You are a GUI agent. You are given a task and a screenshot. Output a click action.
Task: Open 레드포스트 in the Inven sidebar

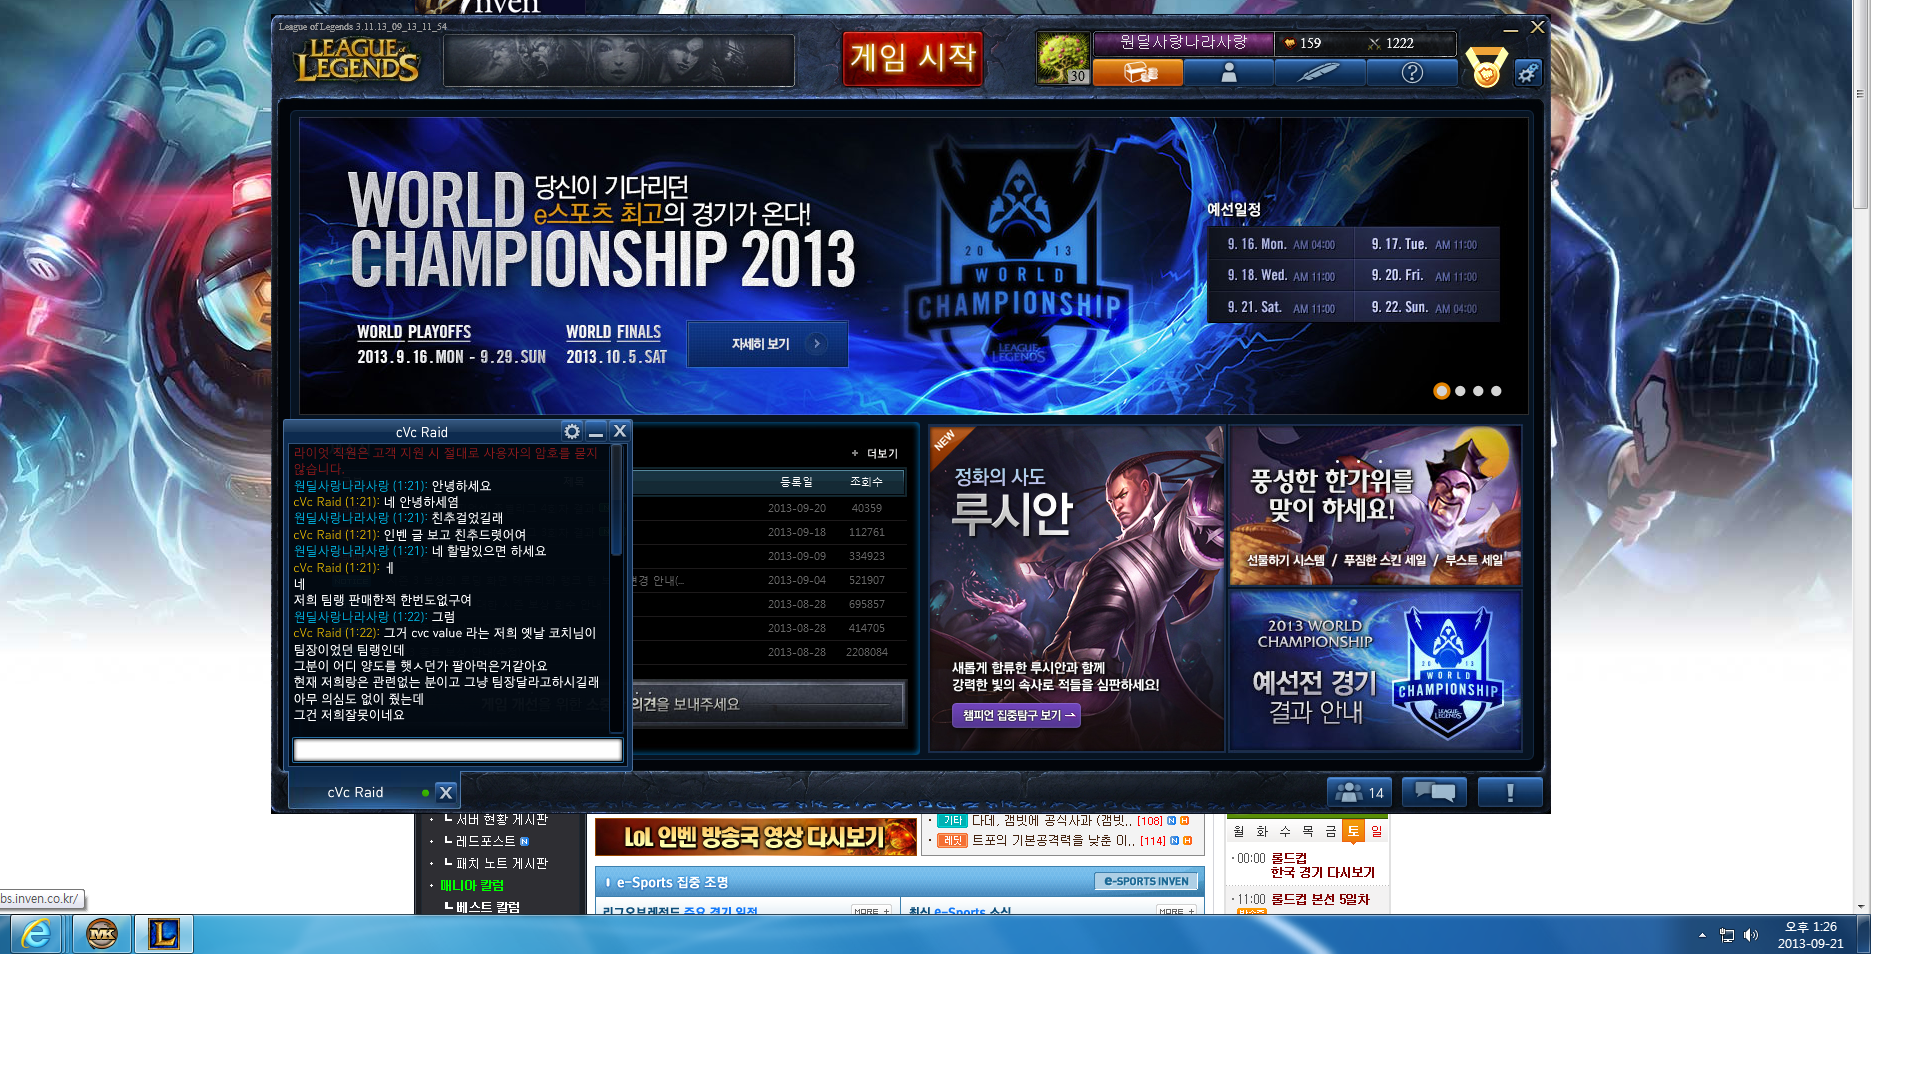pos(486,841)
